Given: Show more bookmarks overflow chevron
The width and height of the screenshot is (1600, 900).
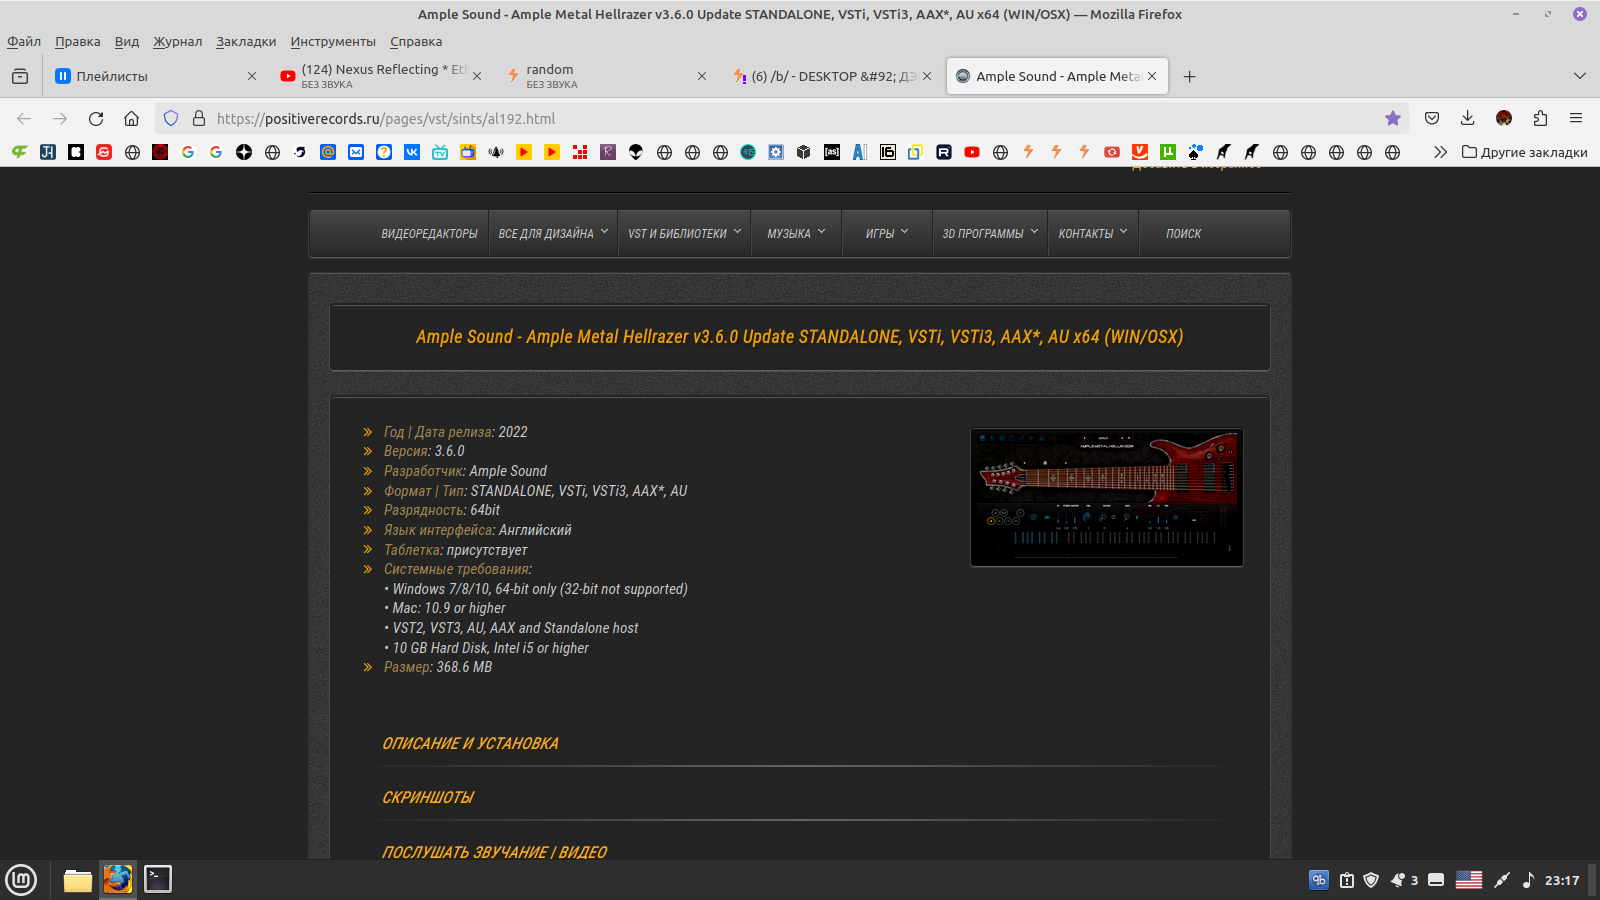Looking at the screenshot, I should pos(1440,152).
